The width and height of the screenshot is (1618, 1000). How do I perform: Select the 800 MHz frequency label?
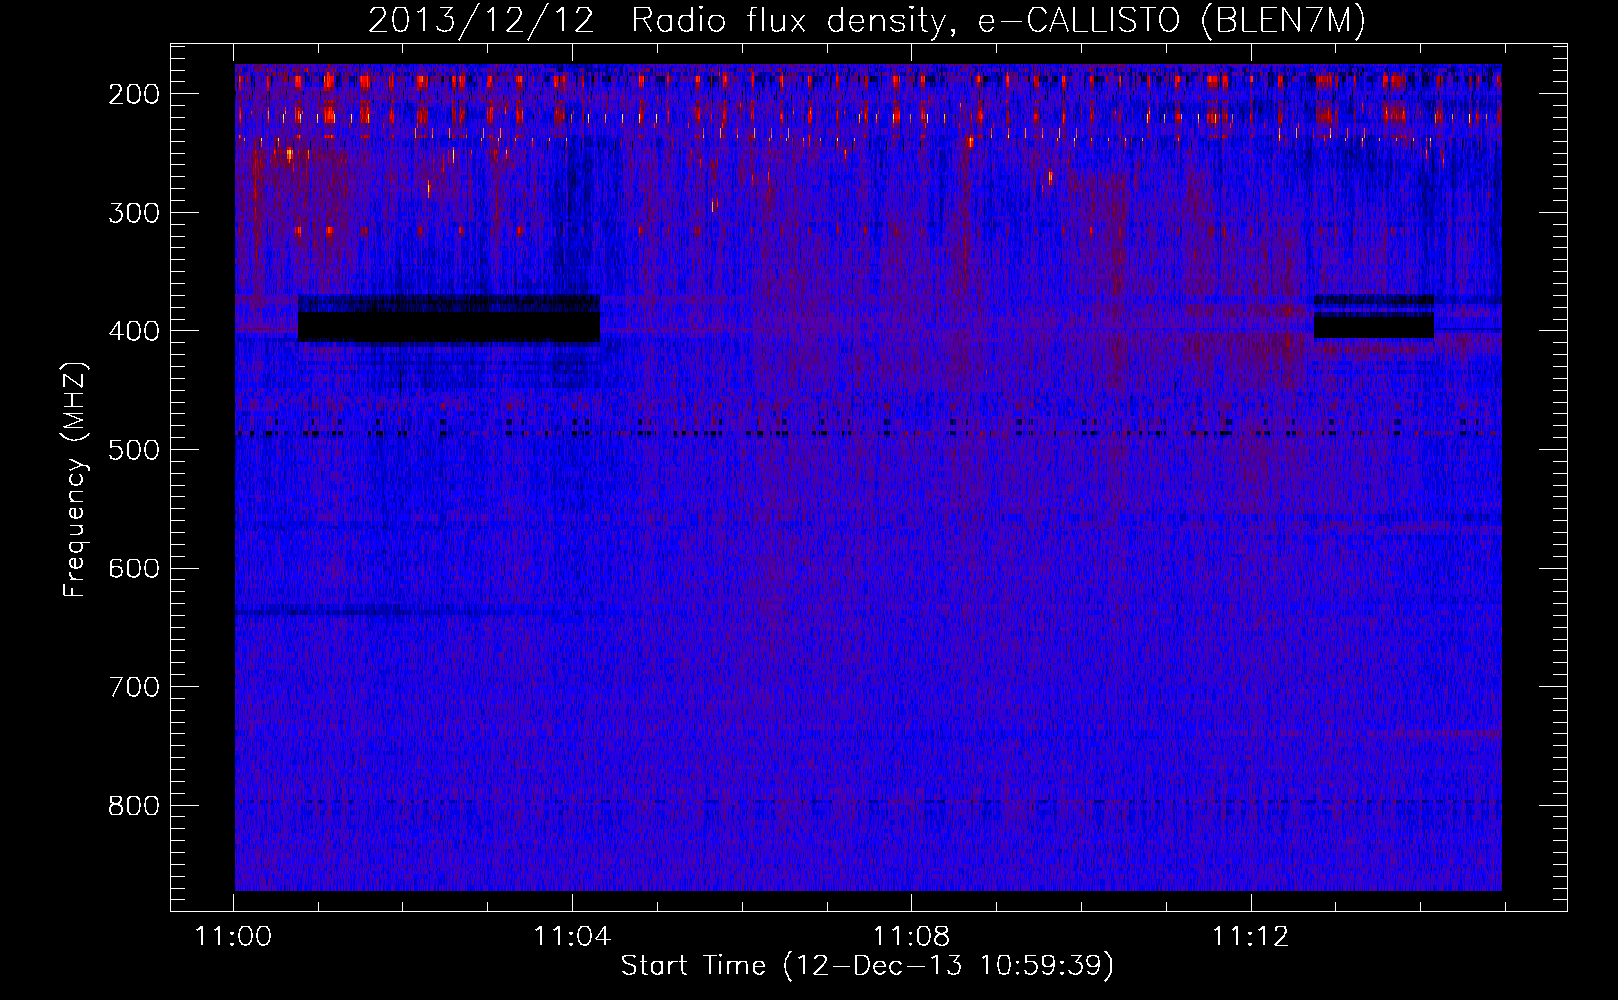pyautogui.click(x=134, y=806)
